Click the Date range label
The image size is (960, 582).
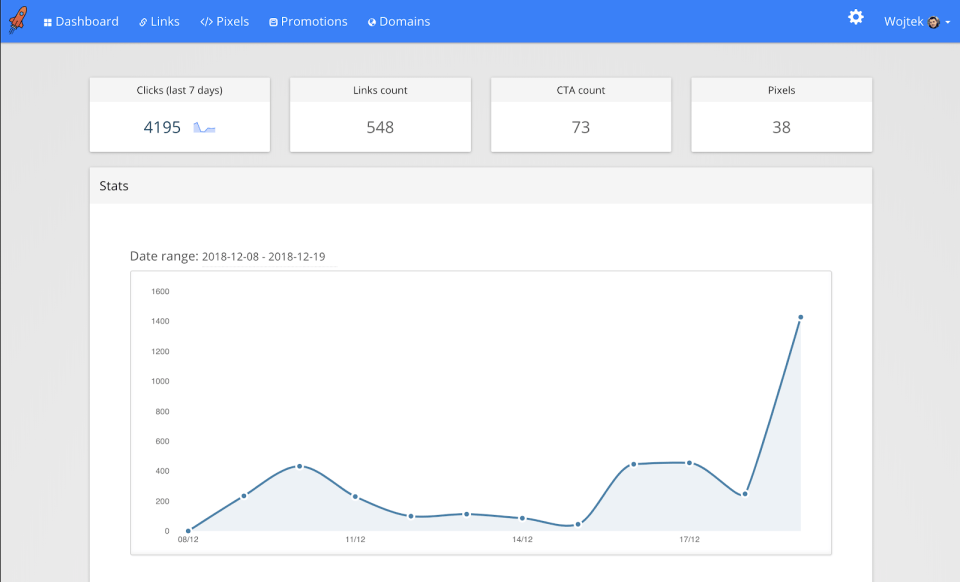[164, 256]
